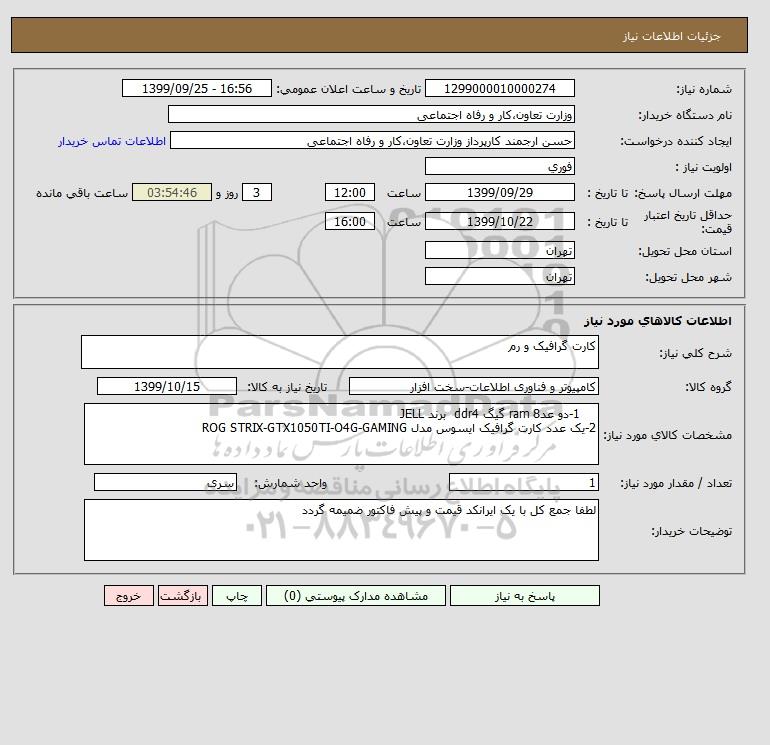770x745 pixels.
Task: Click the item specifications text area
Action: (x=341, y=434)
